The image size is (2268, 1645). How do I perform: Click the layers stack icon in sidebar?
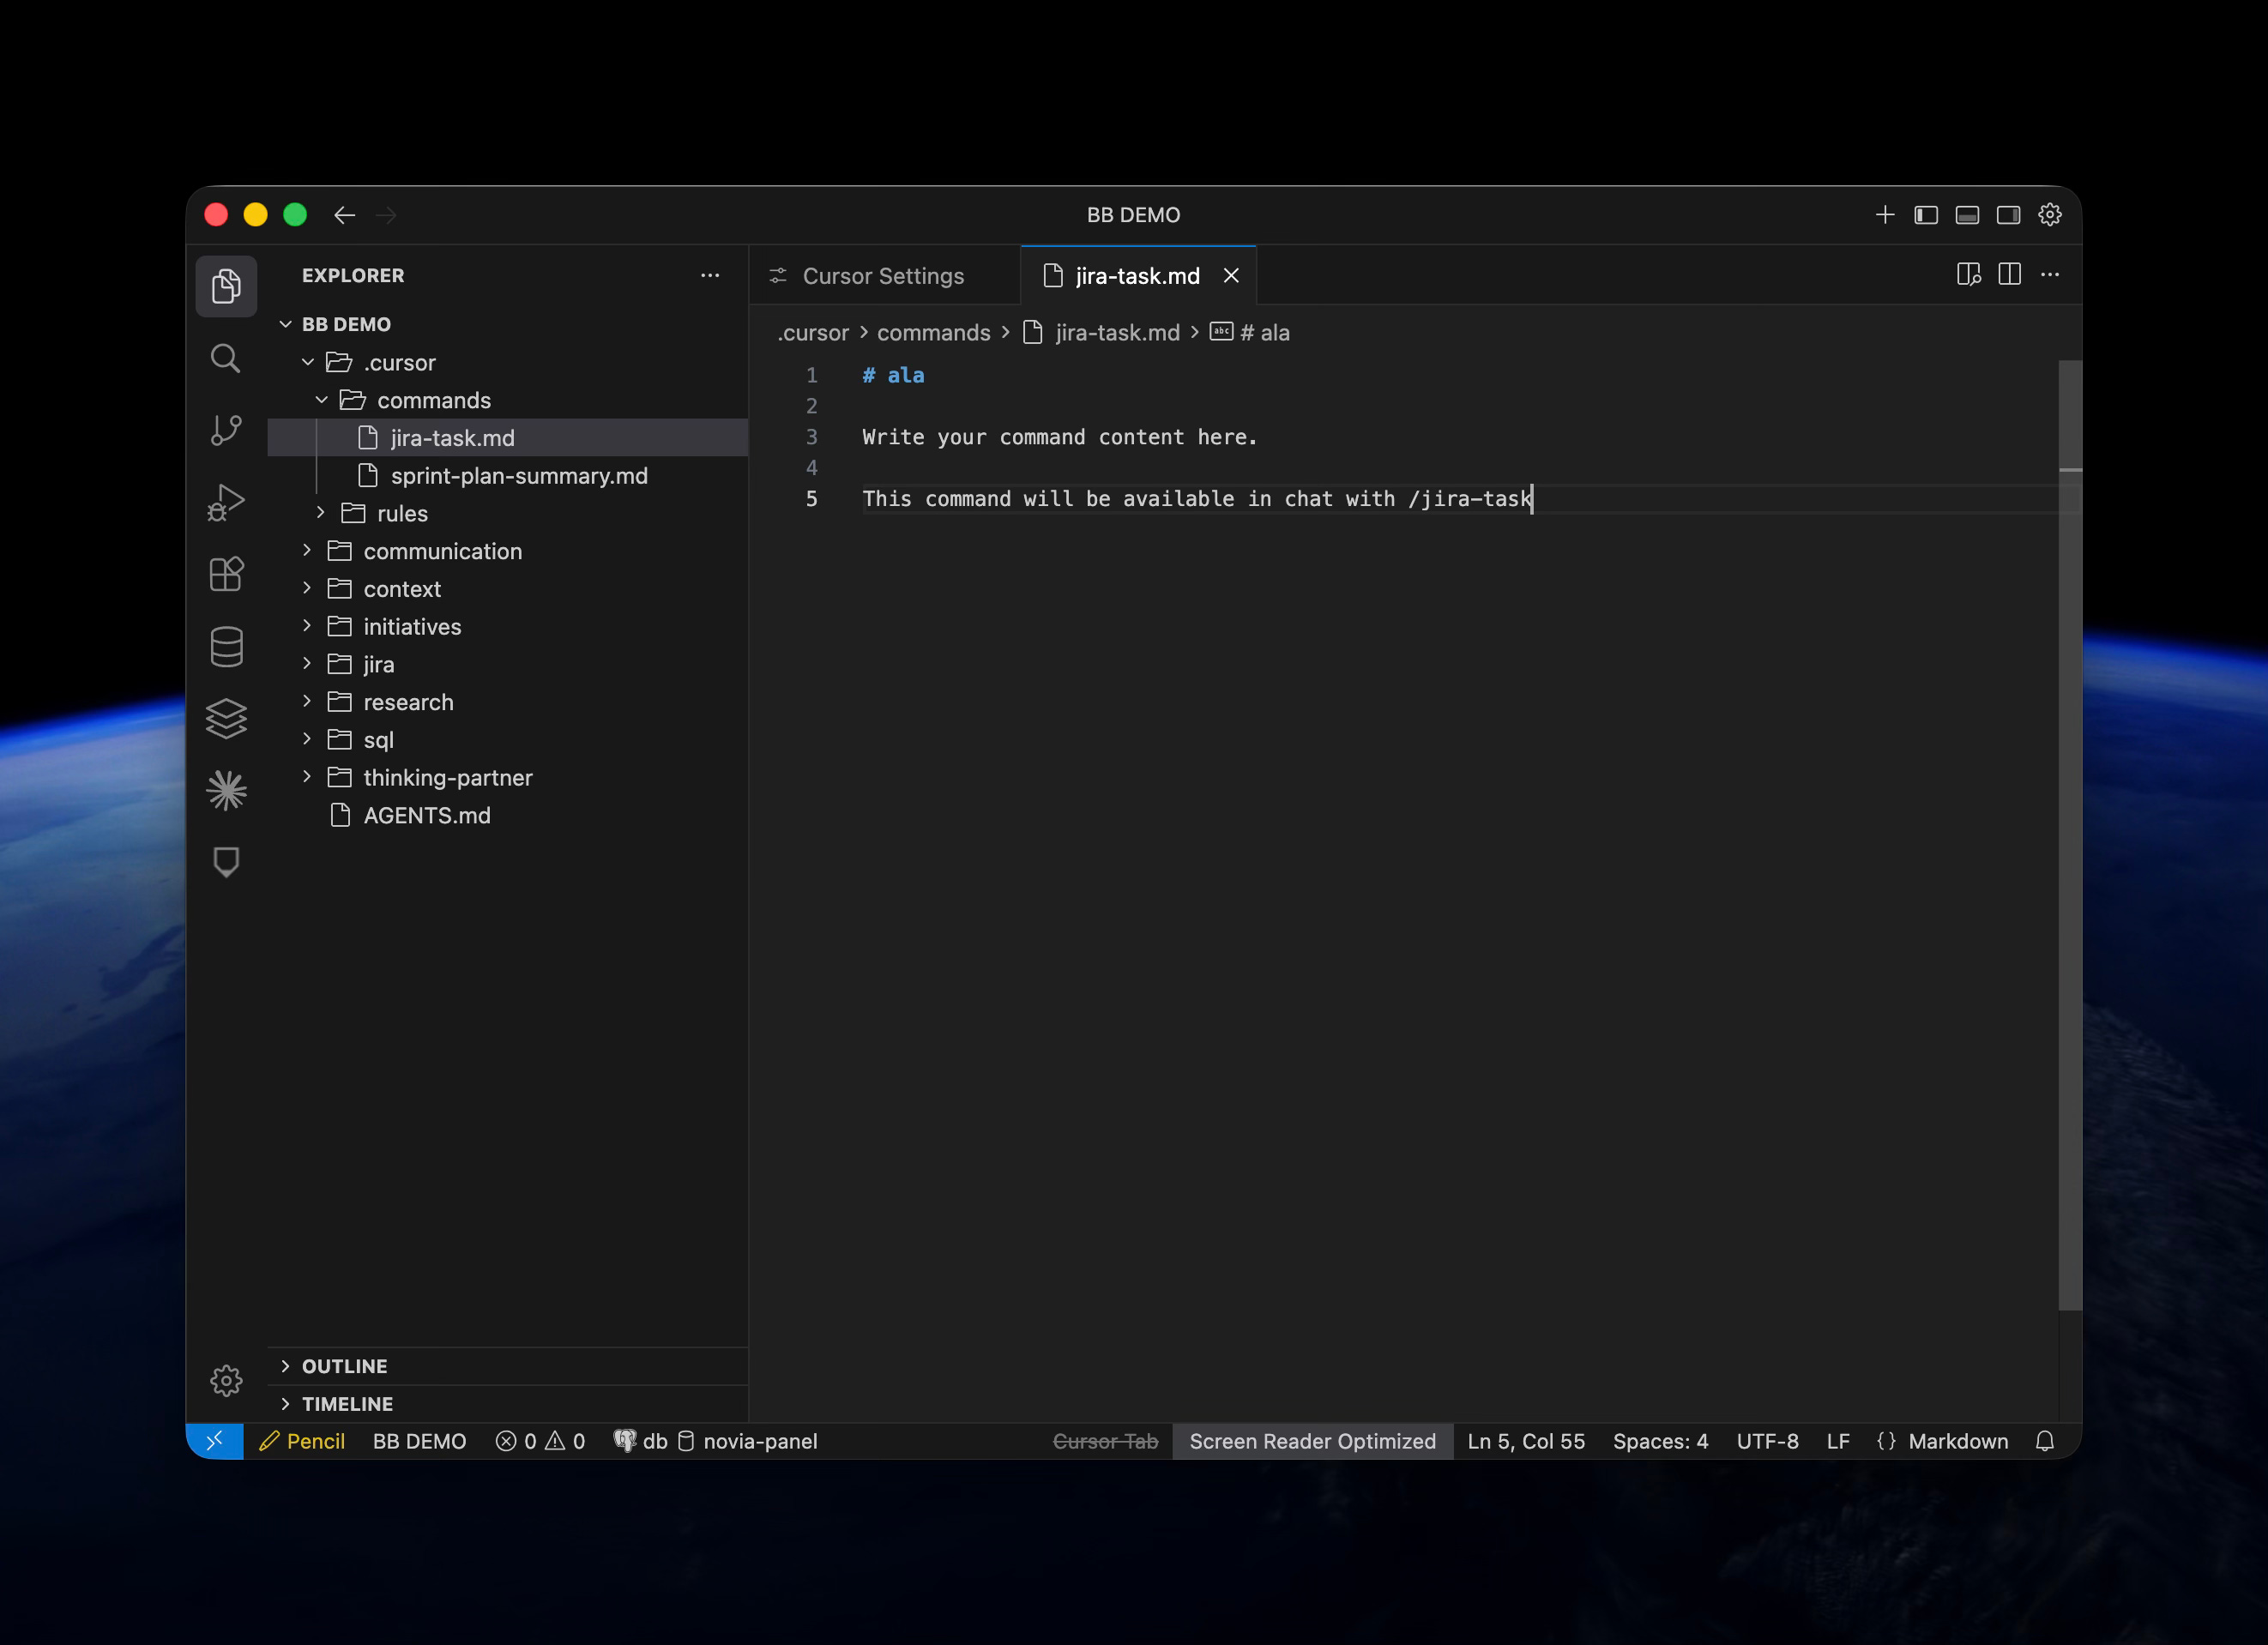point(226,718)
